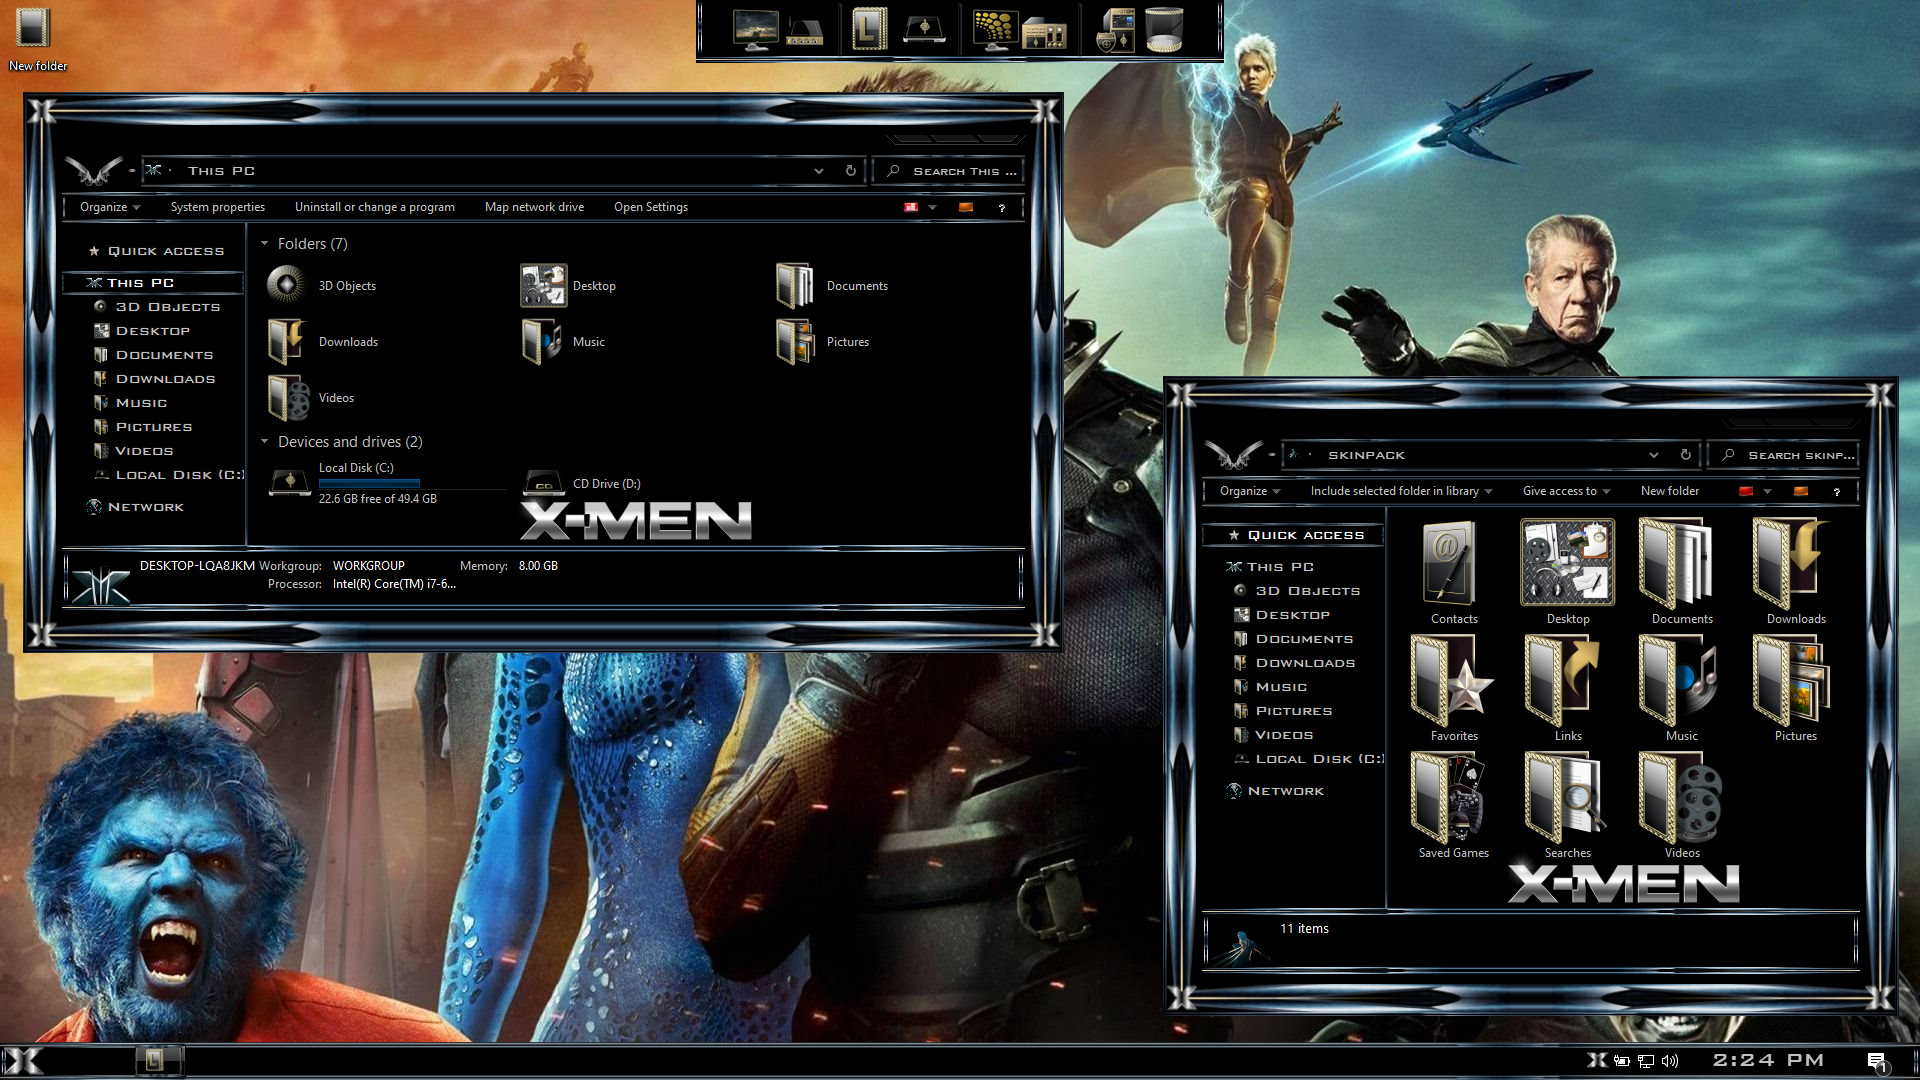Collapse the Devices and drives group

[265, 442]
